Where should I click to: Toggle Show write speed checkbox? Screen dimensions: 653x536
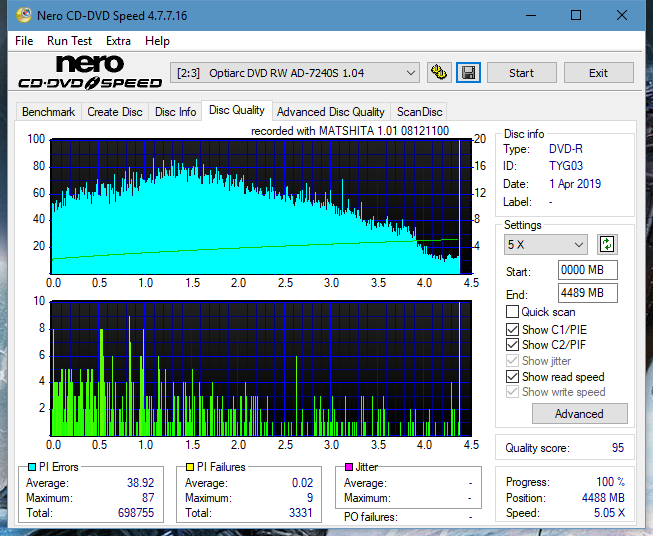click(x=512, y=392)
